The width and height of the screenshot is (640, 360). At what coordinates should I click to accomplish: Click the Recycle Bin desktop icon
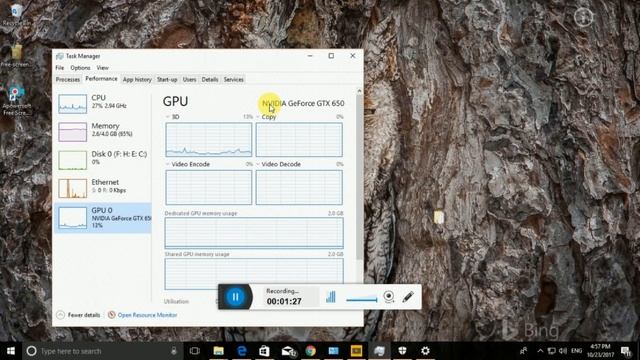point(15,15)
